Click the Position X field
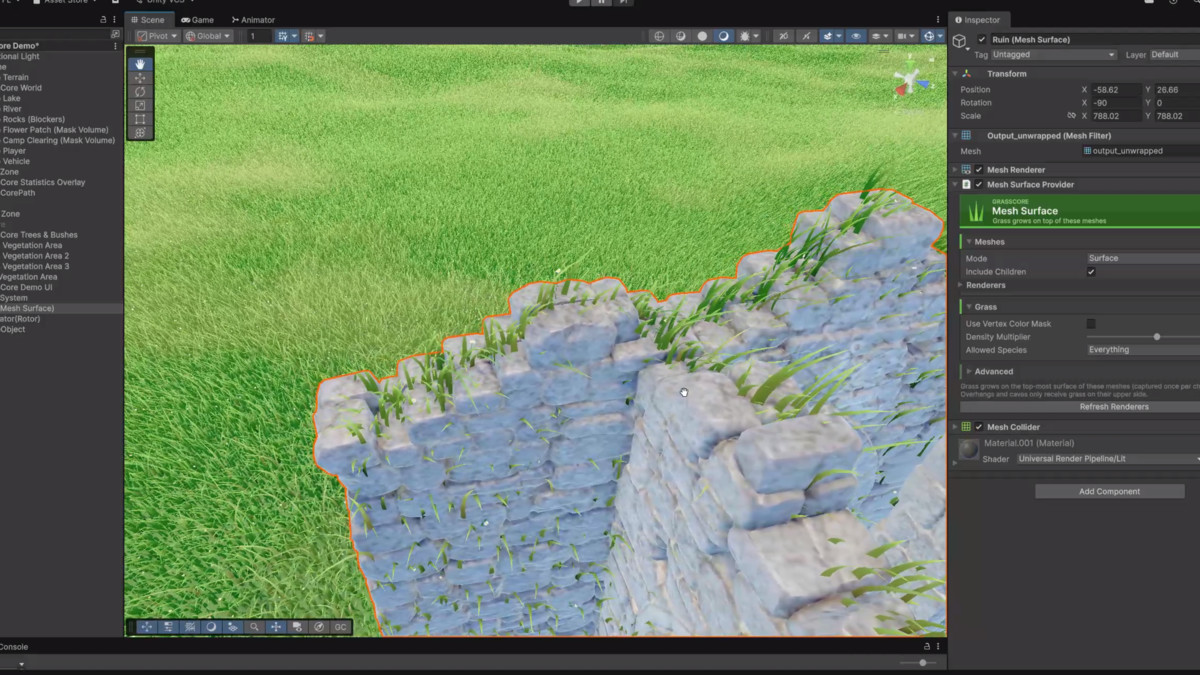Screen dimensions: 1200x675 pos(1115,90)
